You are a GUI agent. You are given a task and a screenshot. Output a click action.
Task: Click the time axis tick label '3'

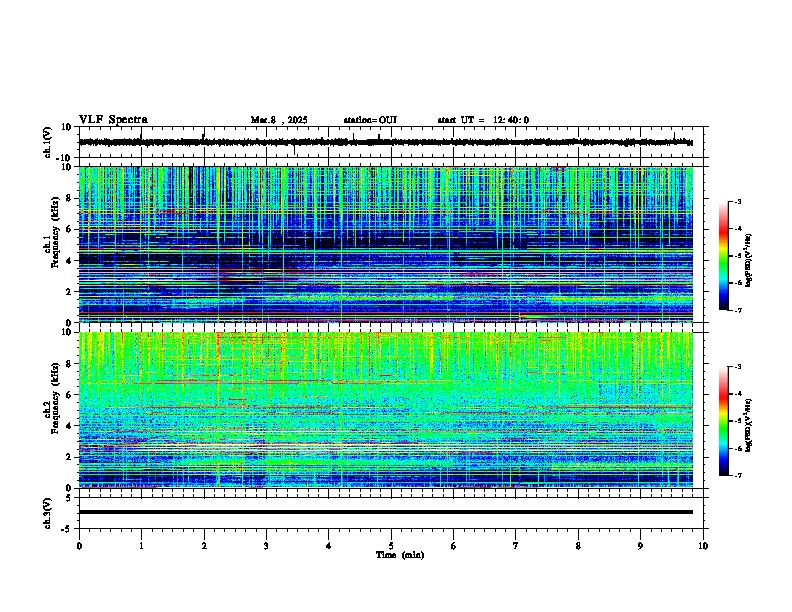click(266, 546)
